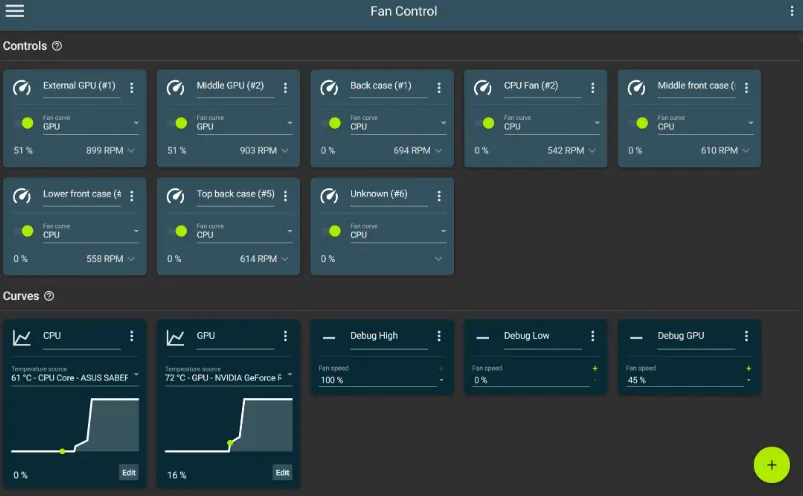Click the gauge icon on Unknown (#6)
The height and width of the screenshot is (496, 803).
click(x=329, y=196)
